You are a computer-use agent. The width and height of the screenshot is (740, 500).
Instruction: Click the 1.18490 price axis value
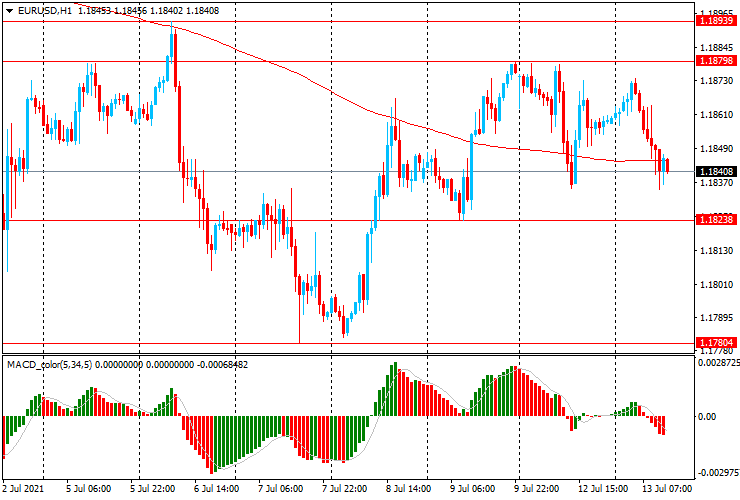click(x=717, y=149)
